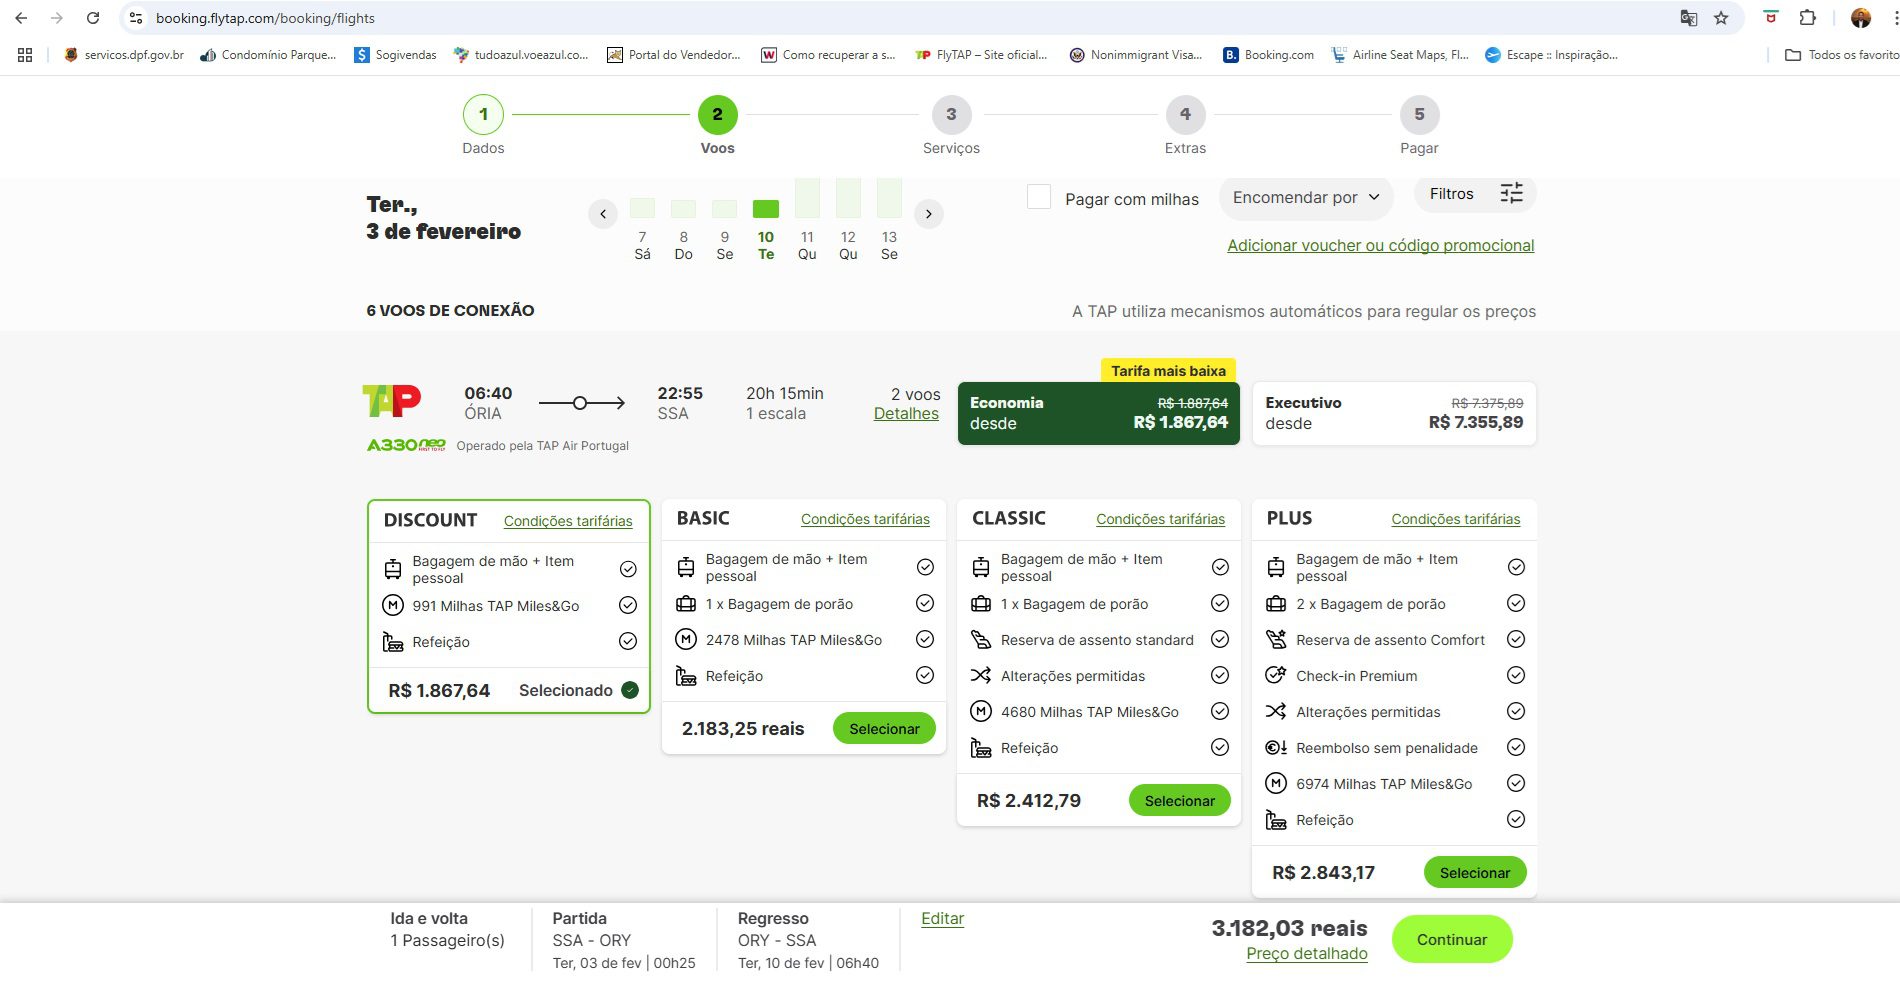Viewport: 1900px width, 987px height.
Task: Open the Encomendar por sort dropdown
Action: click(1305, 198)
